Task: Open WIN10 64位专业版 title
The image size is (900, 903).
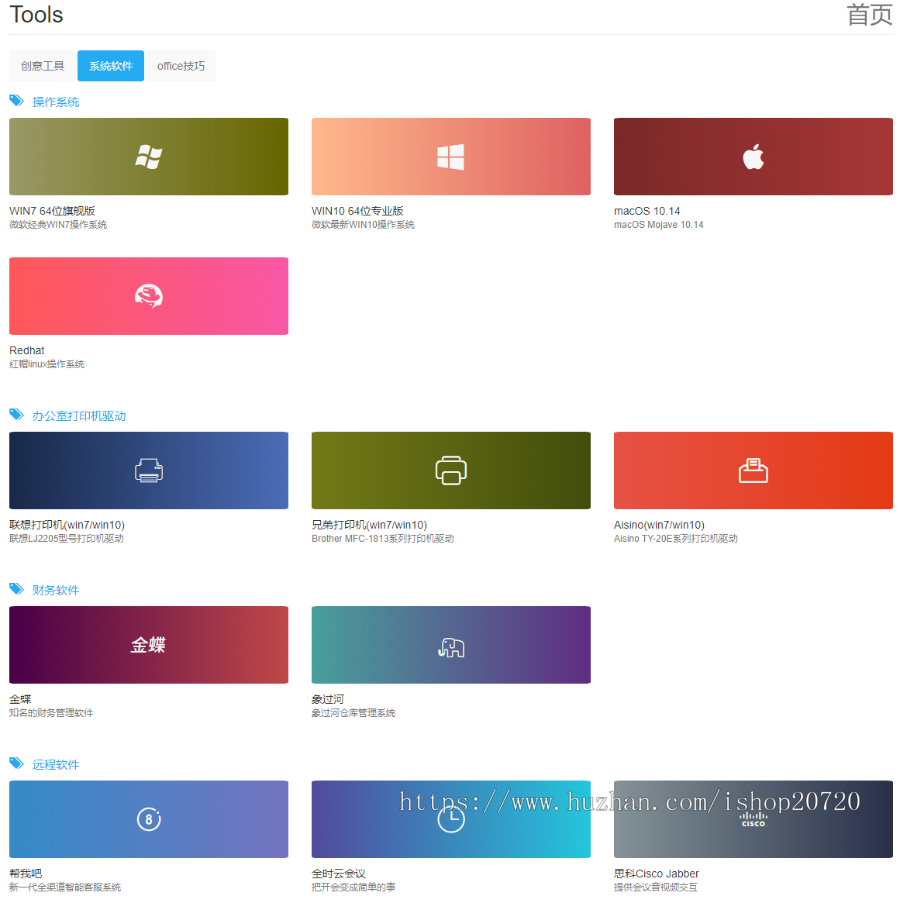Action: [357, 211]
